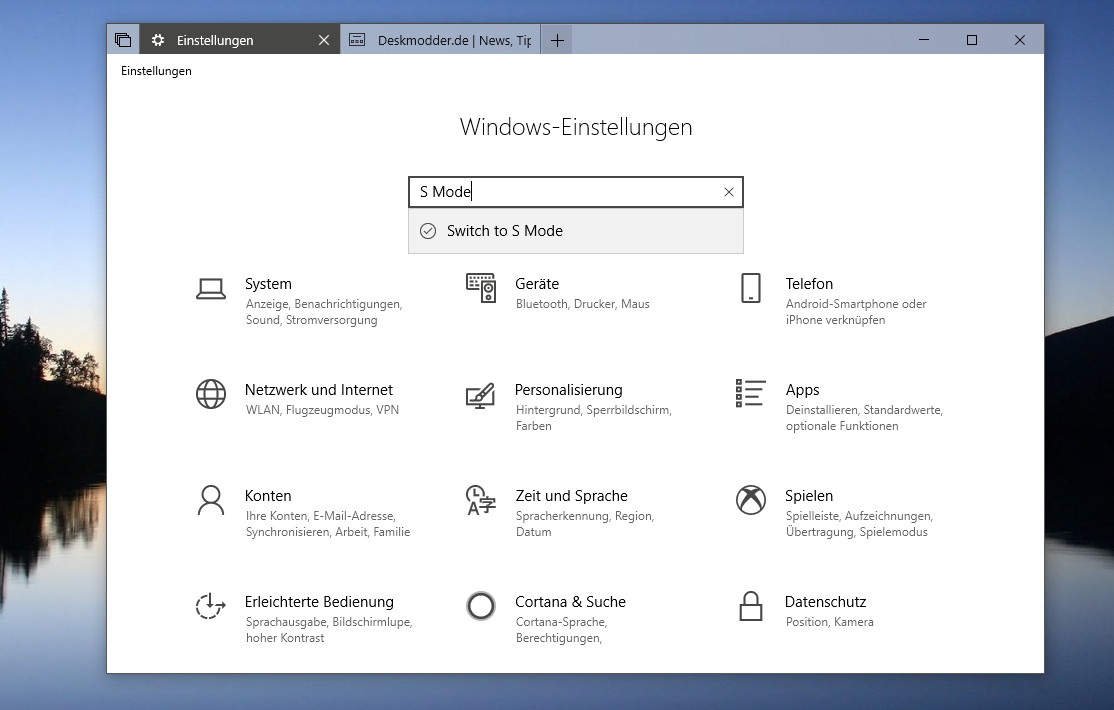The width and height of the screenshot is (1114, 710).
Task: Close the Einstellungen tab
Action: click(x=324, y=41)
